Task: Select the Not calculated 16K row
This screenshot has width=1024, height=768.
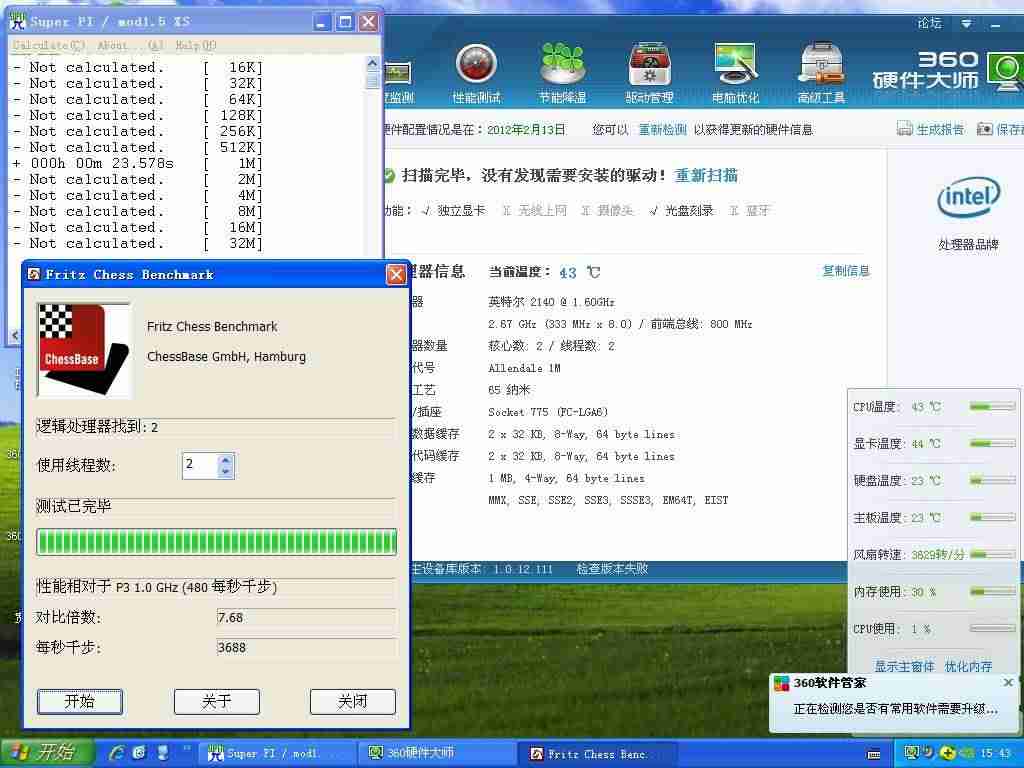Action: click(138, 67)
